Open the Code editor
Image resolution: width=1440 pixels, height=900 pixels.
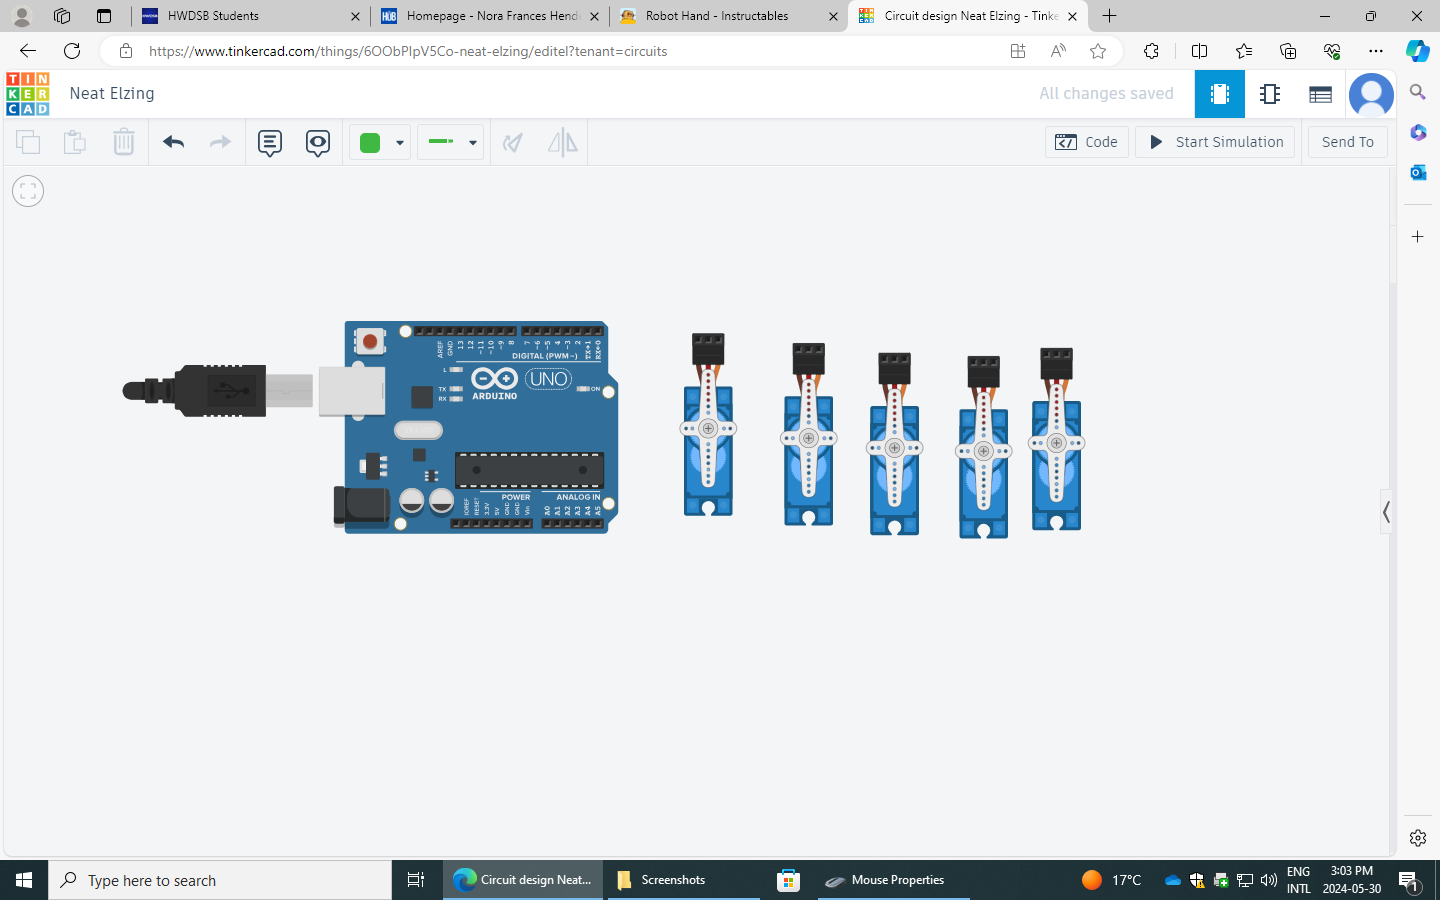(x=1087, y=142)
